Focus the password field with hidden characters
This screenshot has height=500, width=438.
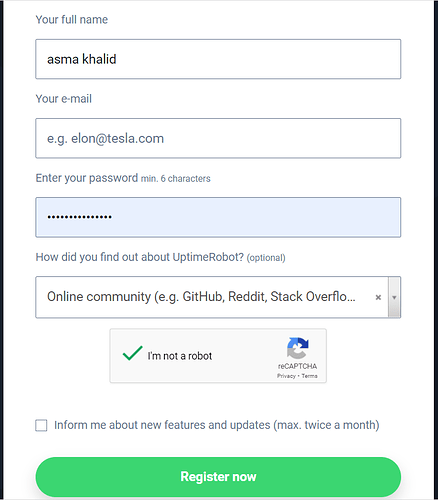(x=218, y=217)
